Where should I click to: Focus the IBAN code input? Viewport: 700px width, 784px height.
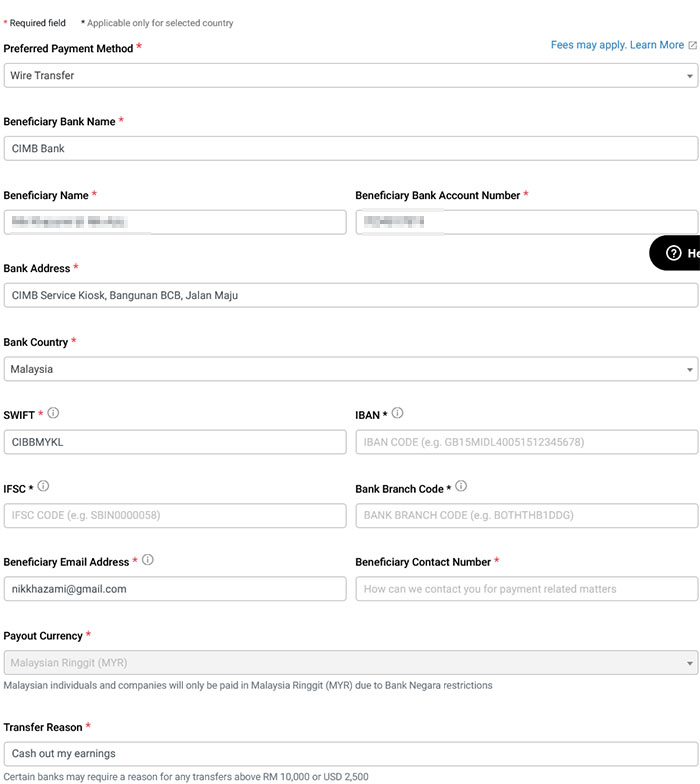click(x=526, y=442)
